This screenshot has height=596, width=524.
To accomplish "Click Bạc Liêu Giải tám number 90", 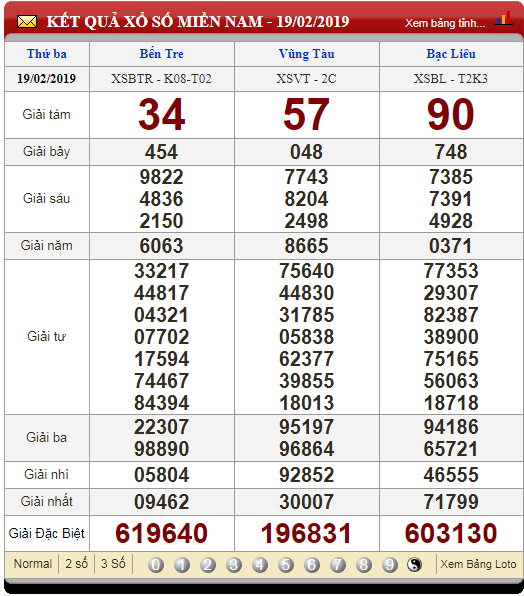I will (451, 114).
